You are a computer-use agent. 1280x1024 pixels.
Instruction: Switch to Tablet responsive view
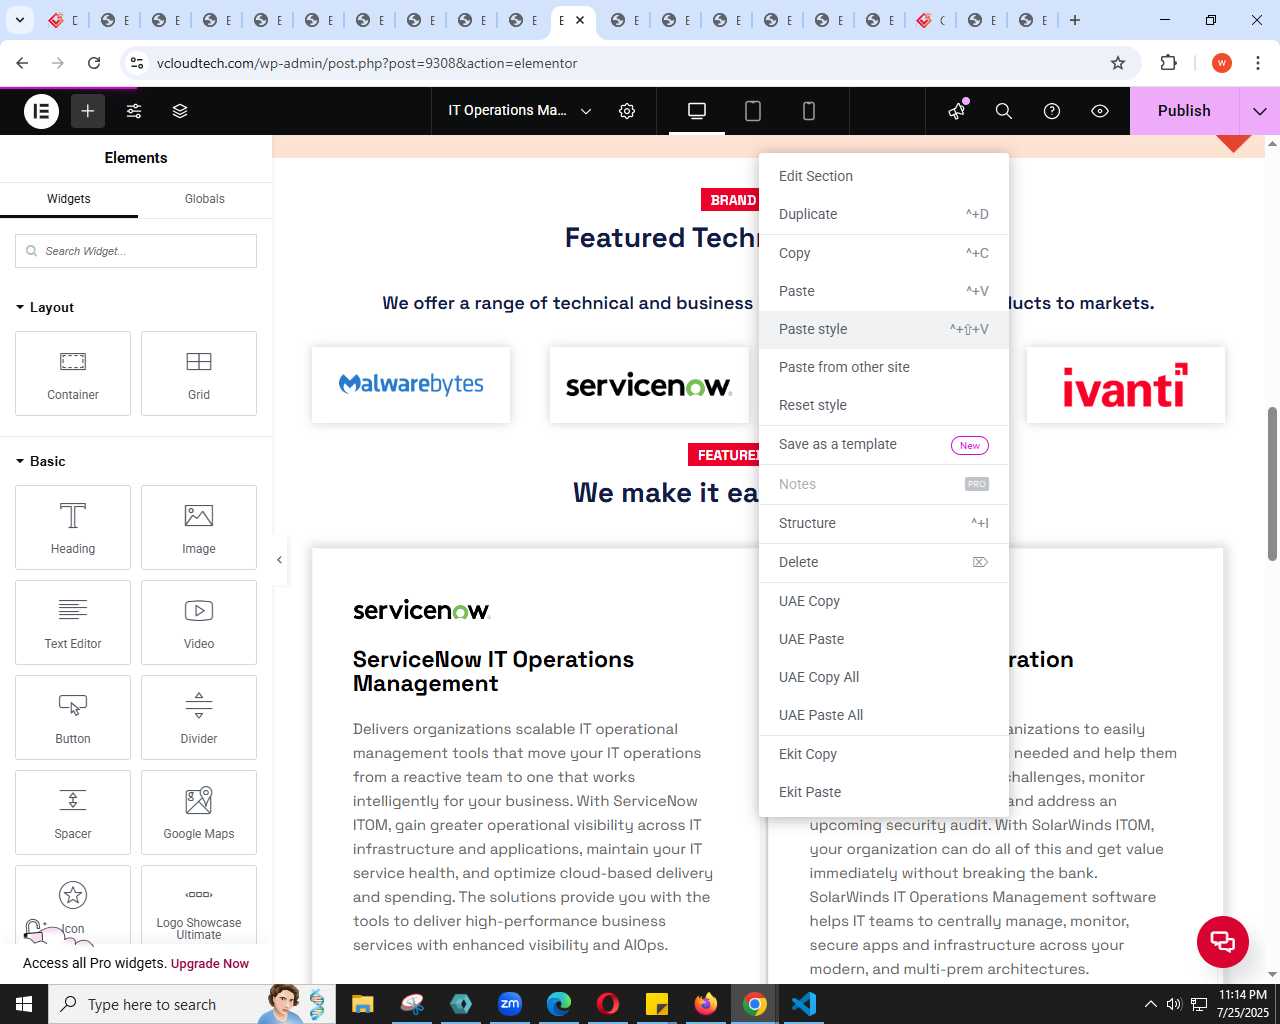(x=753, y=111)
